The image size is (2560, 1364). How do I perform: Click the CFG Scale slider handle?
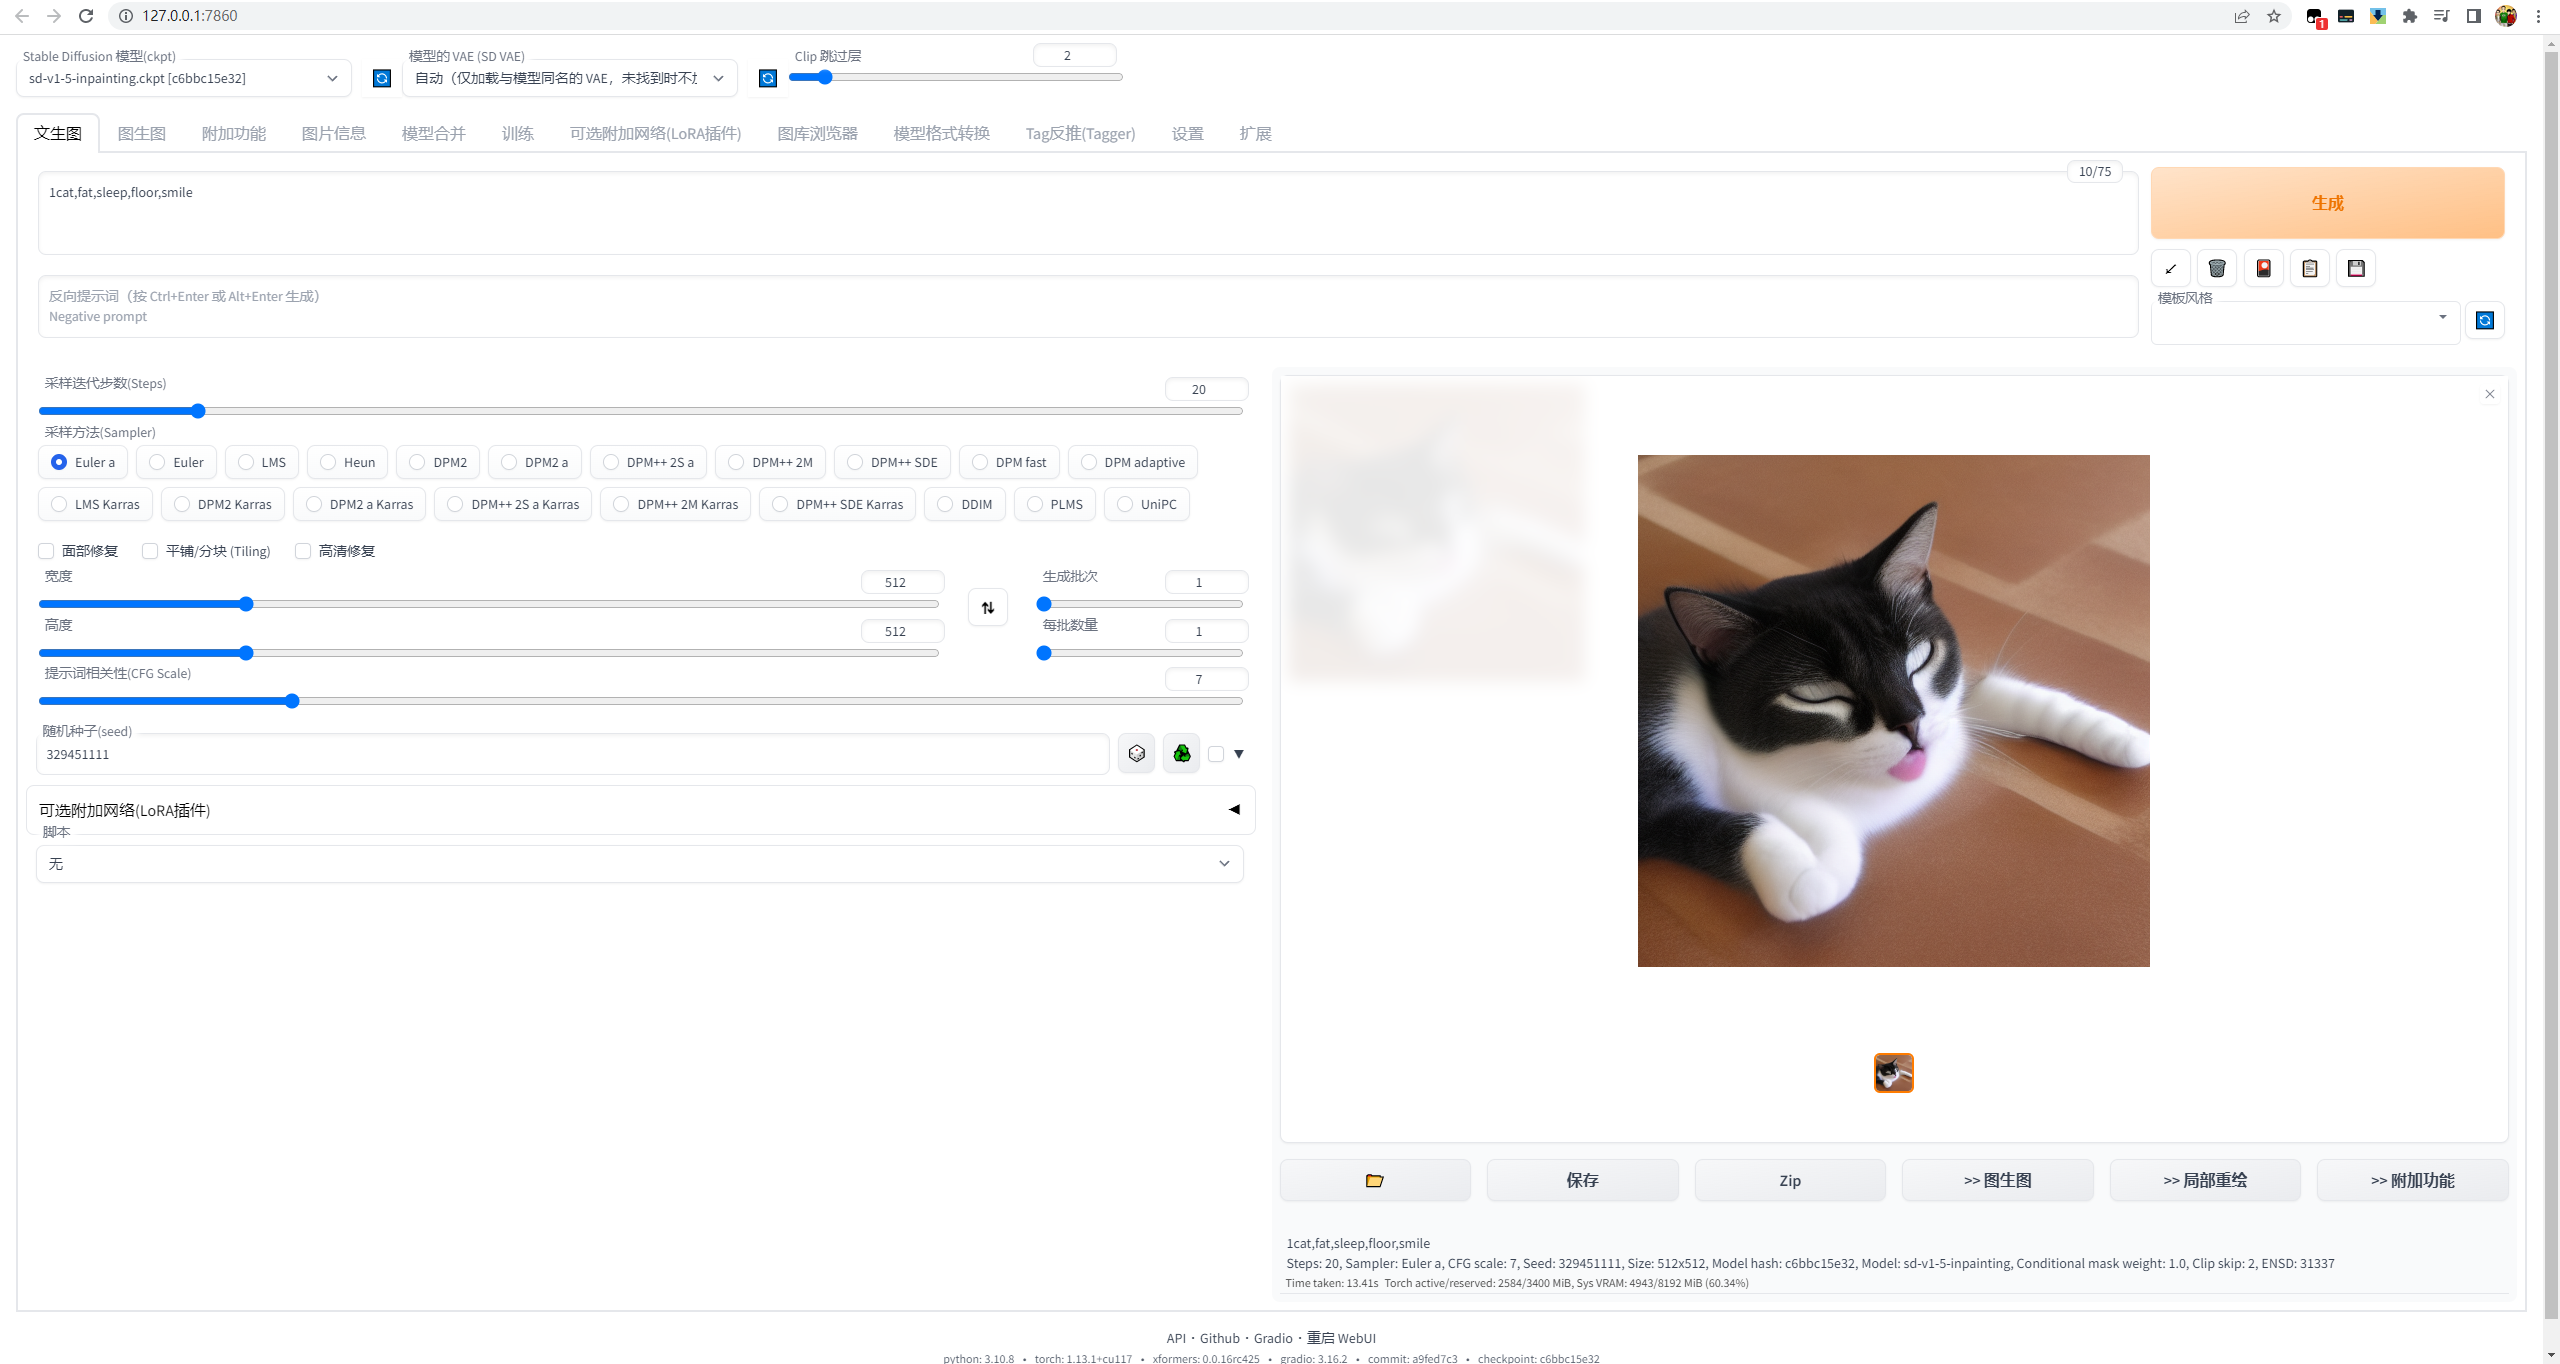(x=292, y=701)
